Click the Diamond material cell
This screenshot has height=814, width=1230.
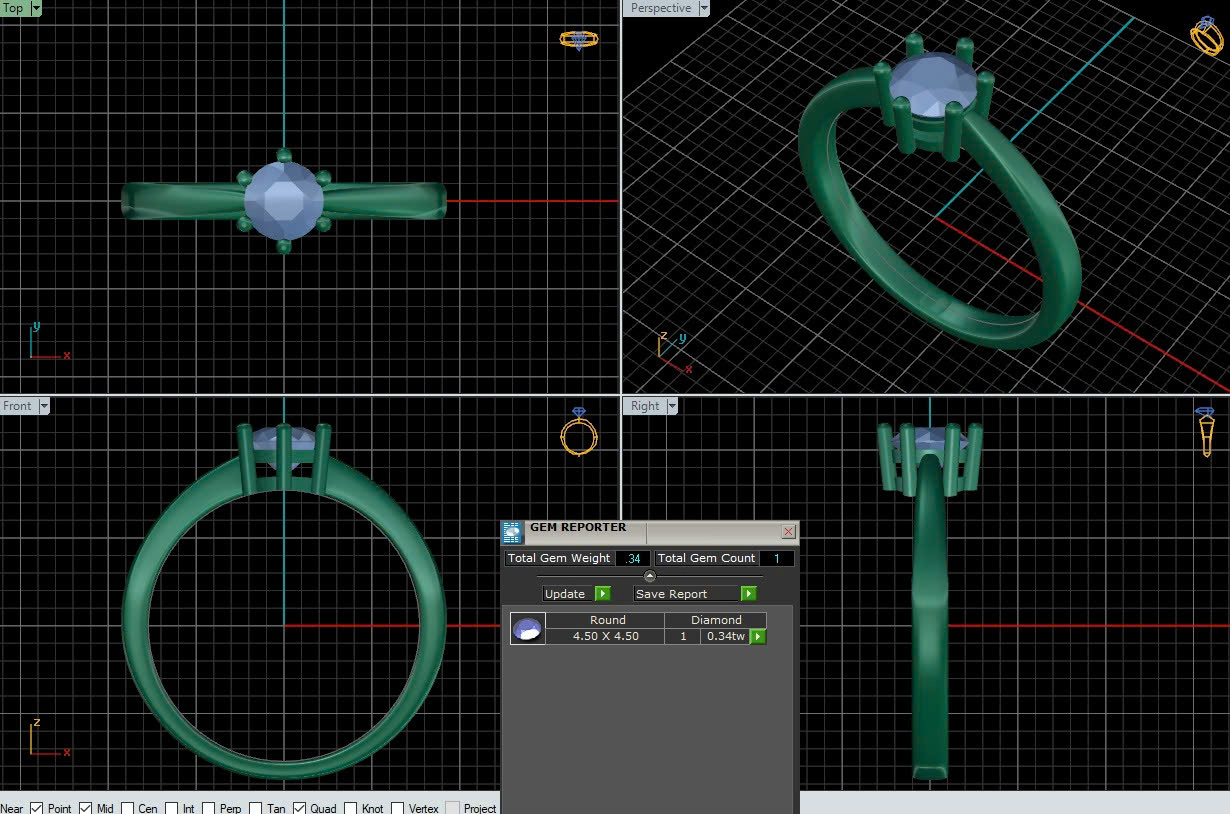717,620
